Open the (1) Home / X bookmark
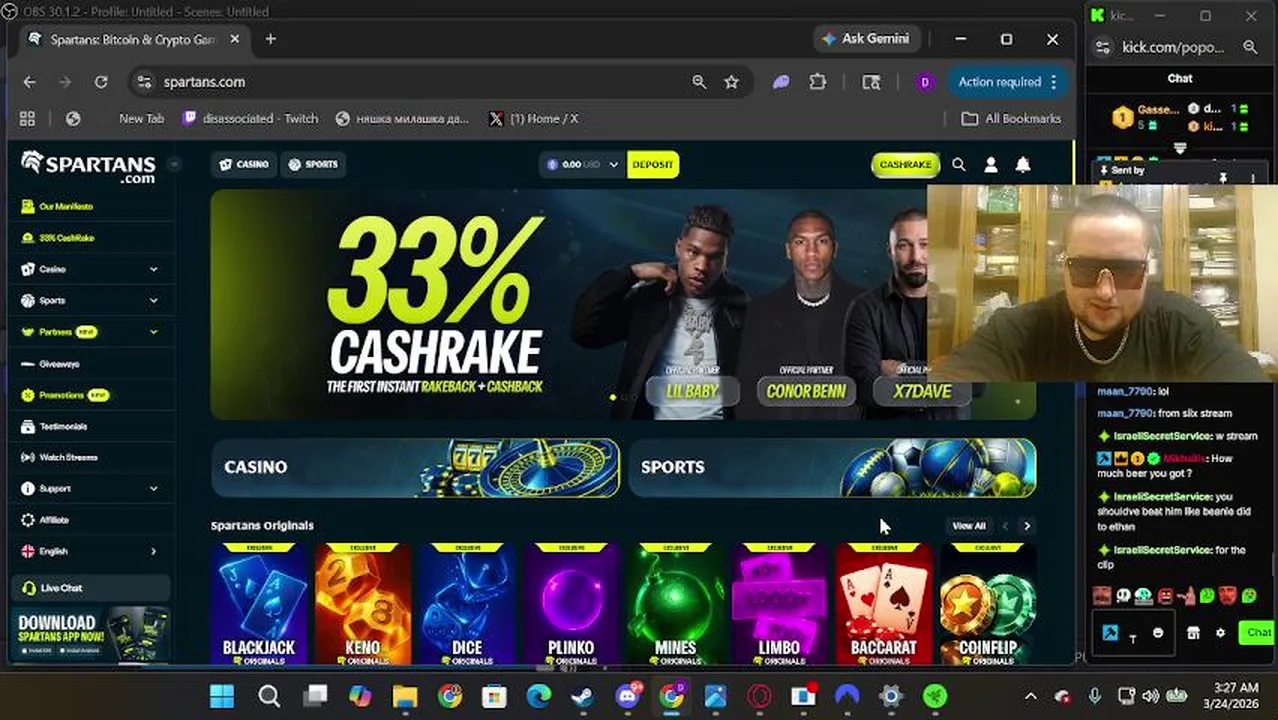 coord(533,118)
